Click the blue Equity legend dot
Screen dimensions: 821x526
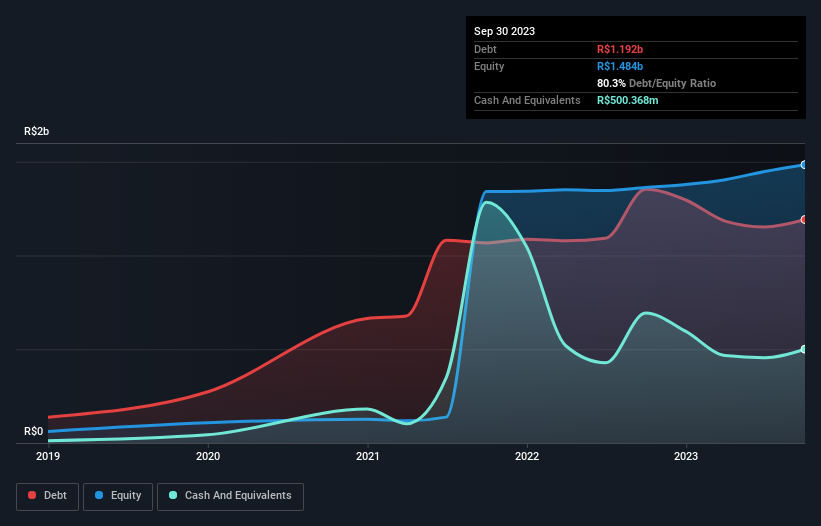99,495
